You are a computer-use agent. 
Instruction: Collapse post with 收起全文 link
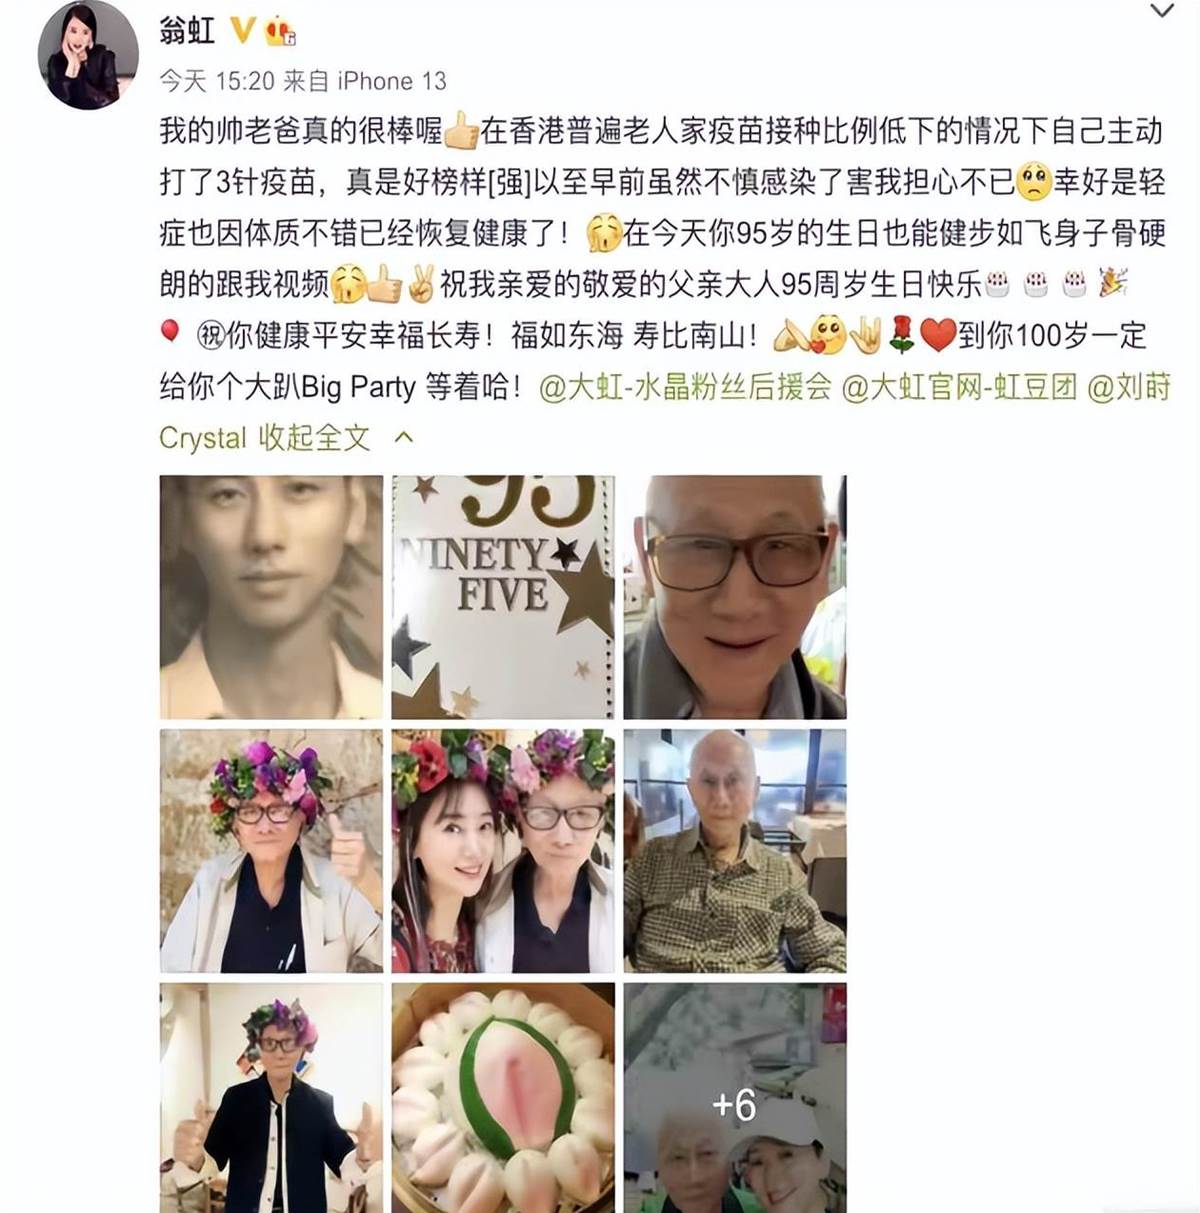[315, 438]
